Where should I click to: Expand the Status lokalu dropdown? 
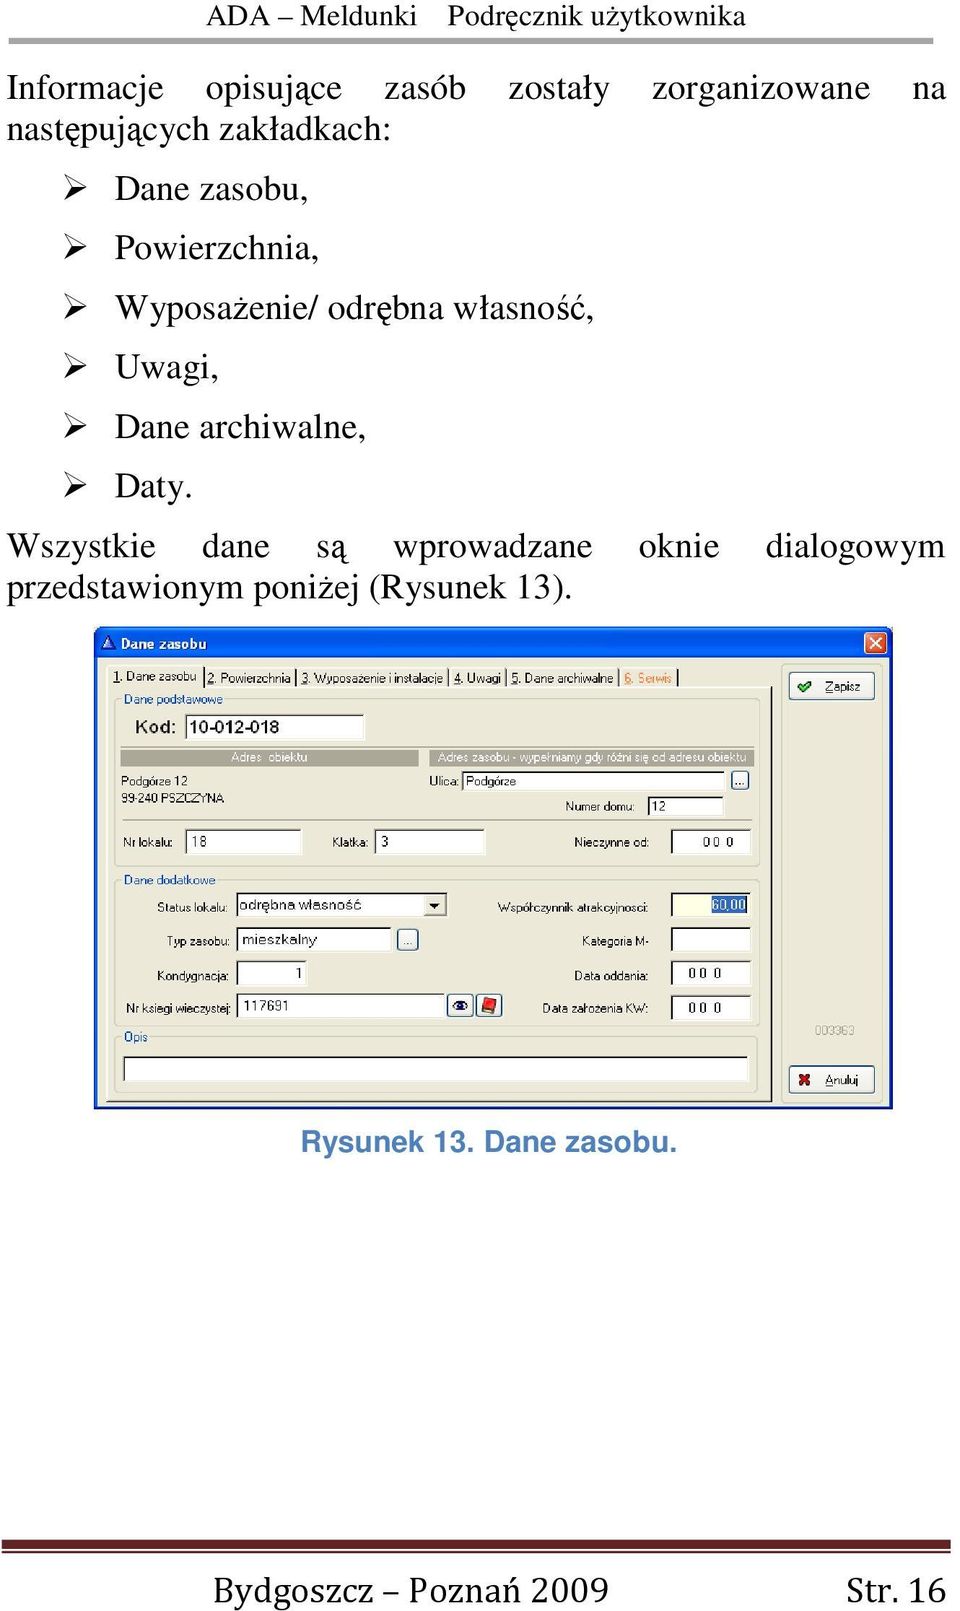434,906
